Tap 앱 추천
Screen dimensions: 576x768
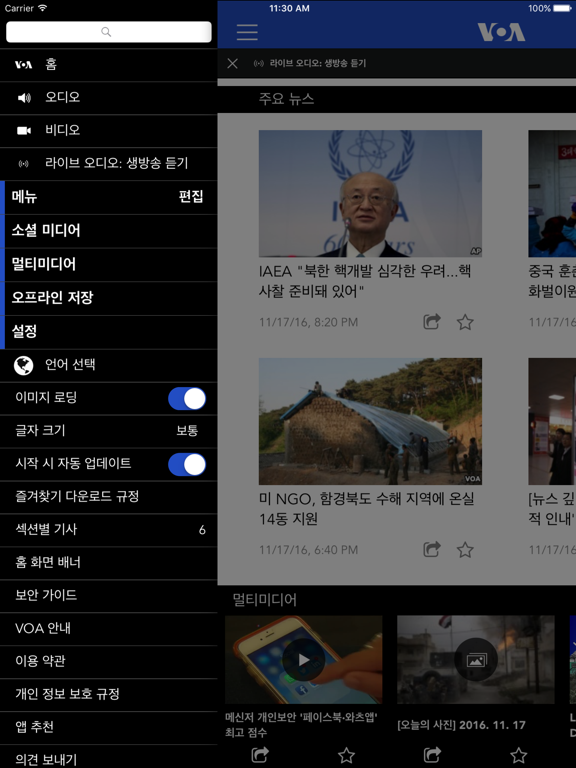(109, 727)
